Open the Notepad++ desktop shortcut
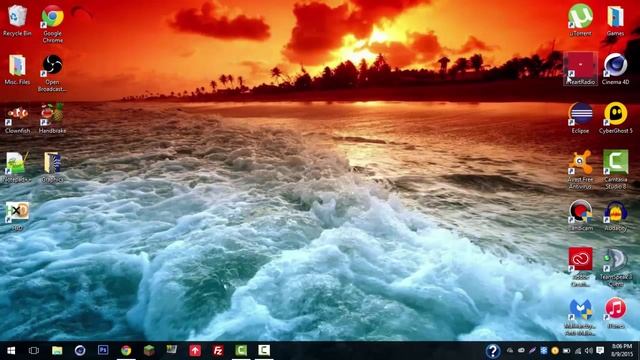 [x=16, y=167]
